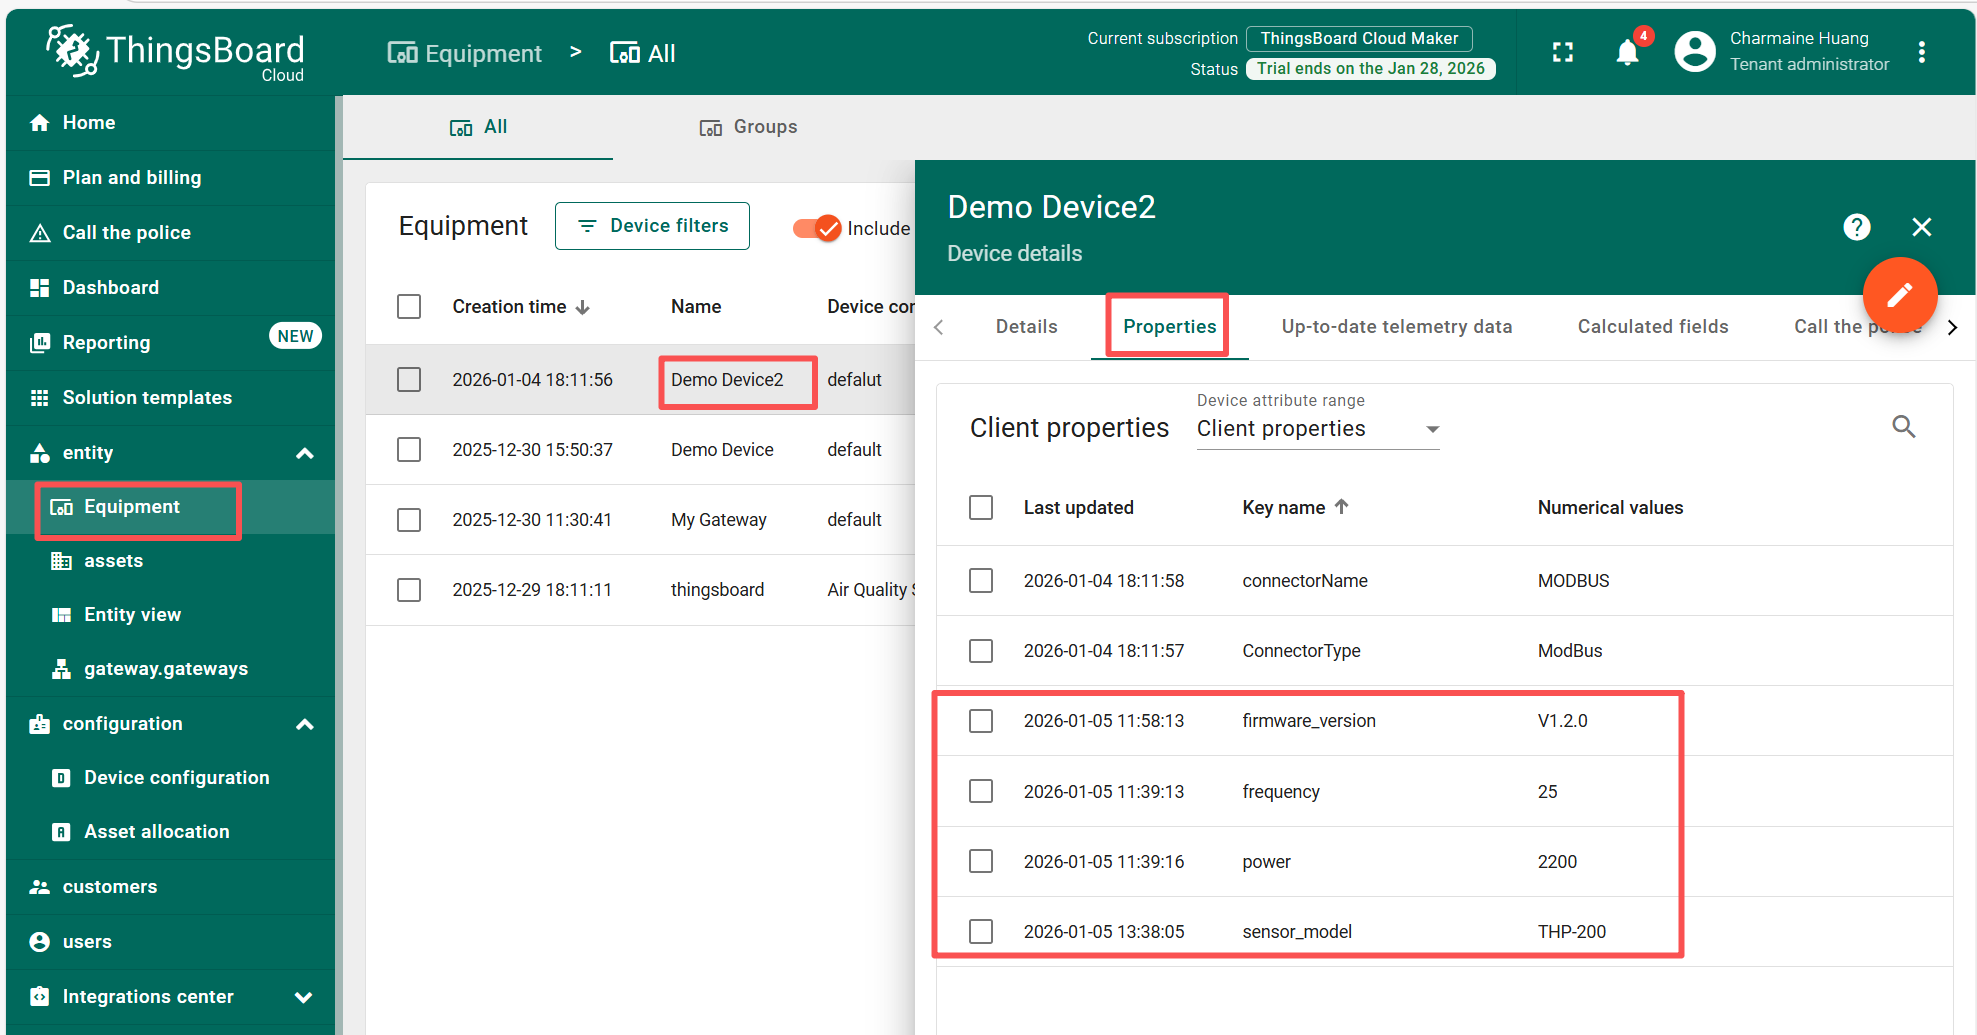Sort by Key name column header

coord(1284,508)
